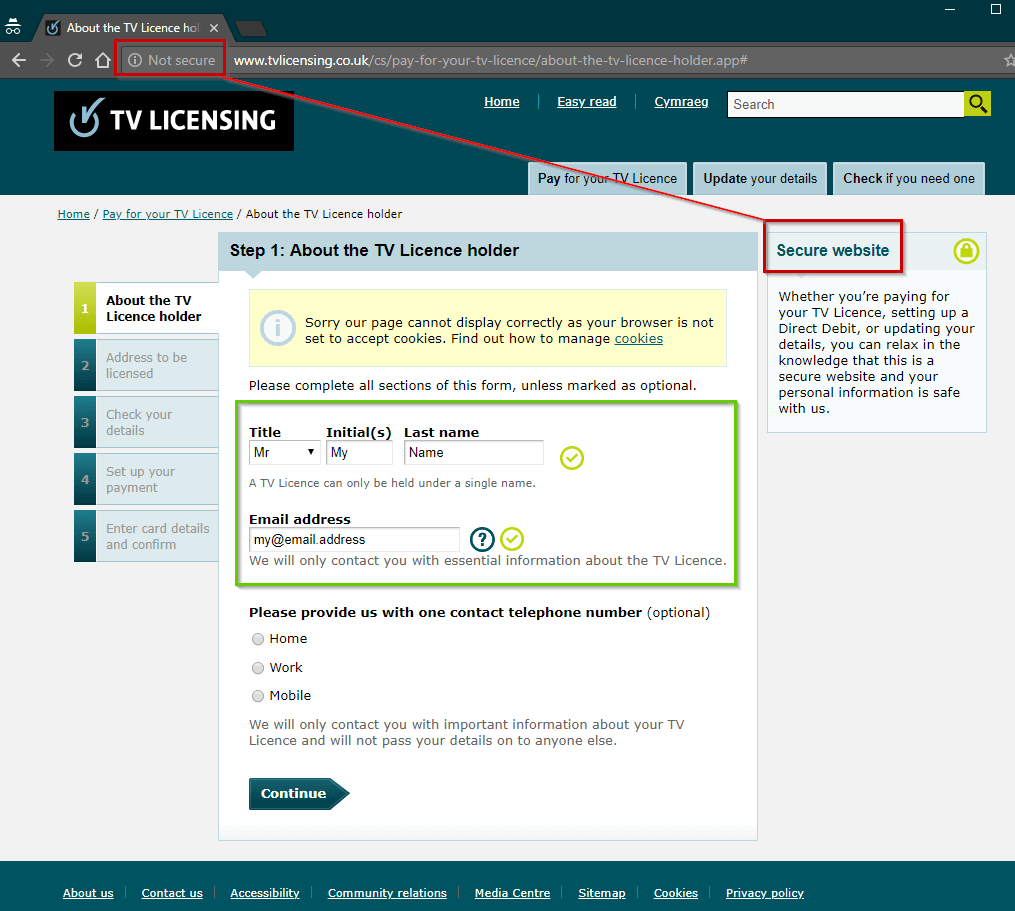Open the Title dropdown showing Mr
Viewport: 1015px width, 911px height.
coord(284,452)
